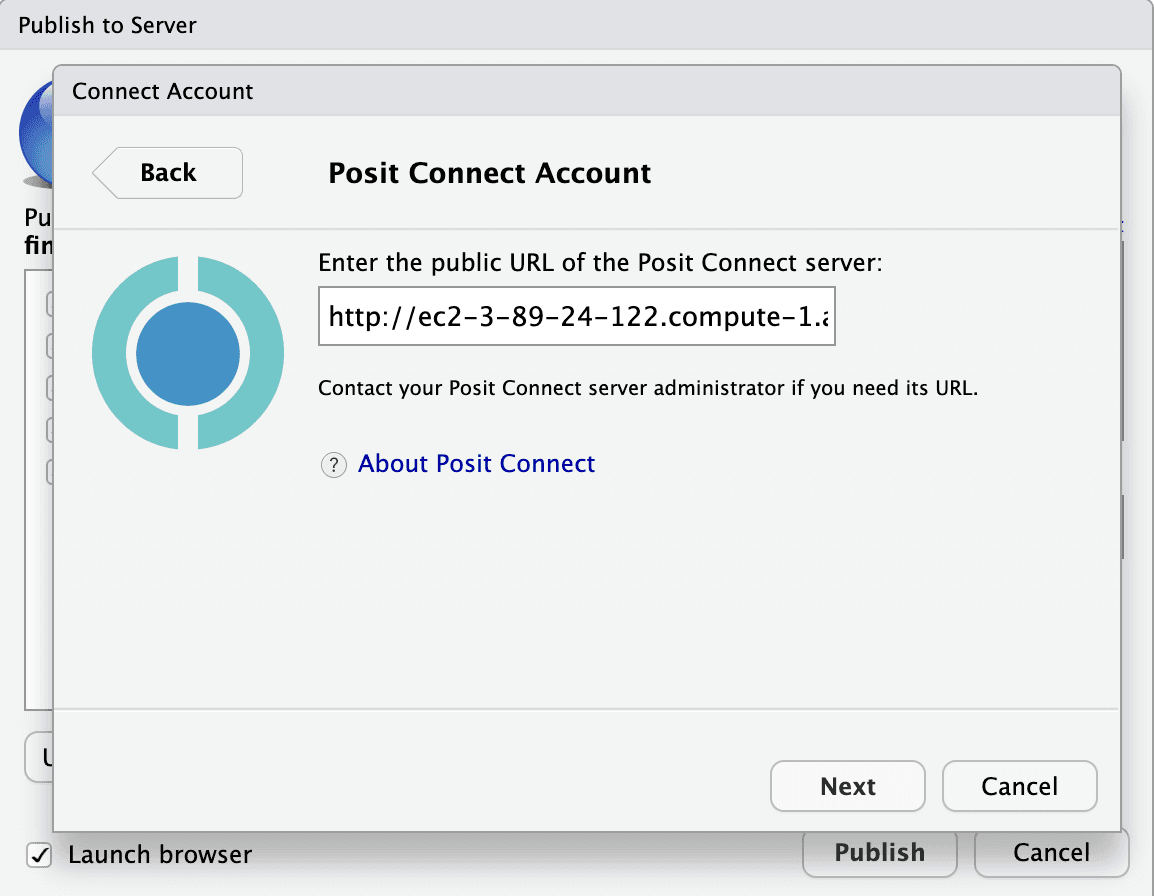Click the Posit Connect Account heading

(x=489, y=173)
